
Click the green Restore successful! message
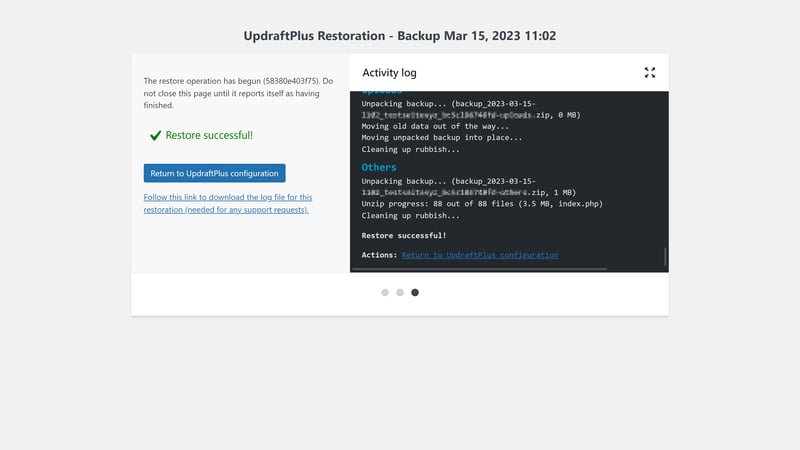pyautogui.click(x=209, y=135)
